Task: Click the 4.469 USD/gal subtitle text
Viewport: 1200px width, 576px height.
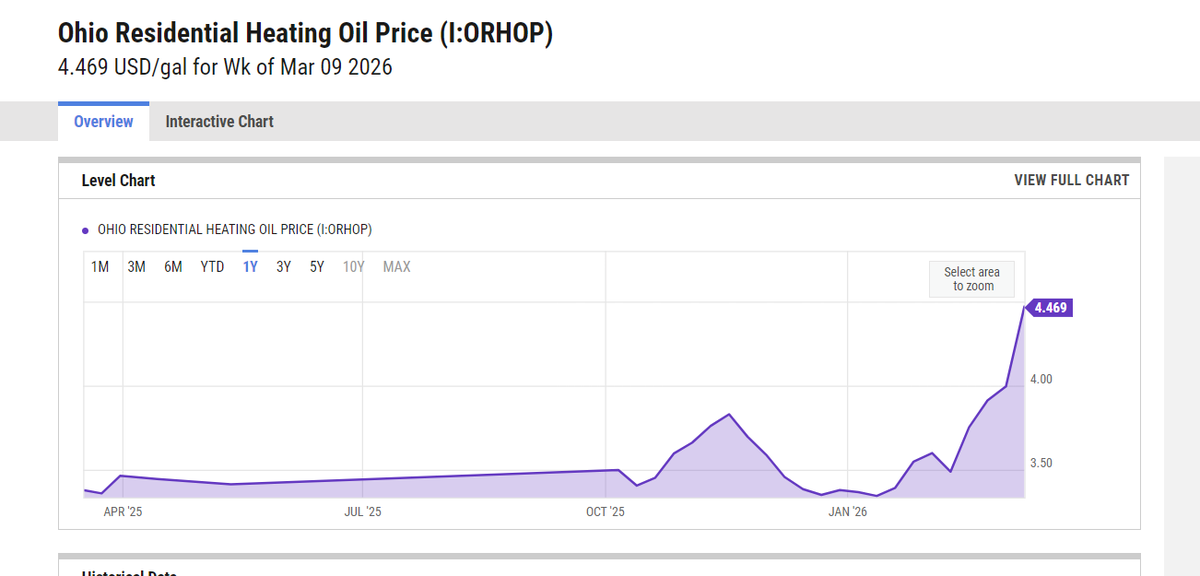Action: point(225,68)
